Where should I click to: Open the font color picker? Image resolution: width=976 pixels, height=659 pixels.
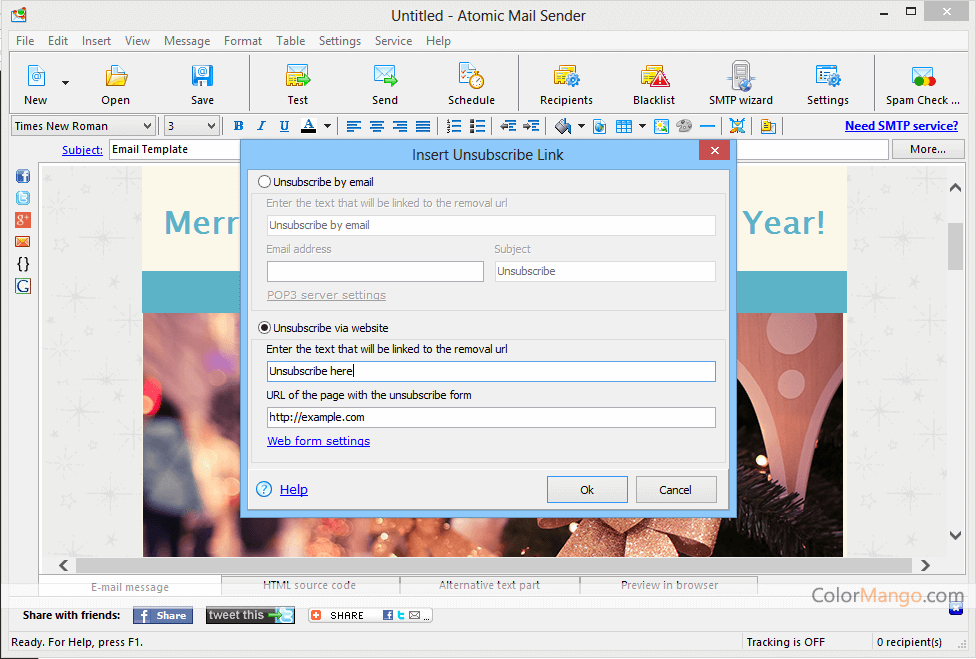coord(329,126)
